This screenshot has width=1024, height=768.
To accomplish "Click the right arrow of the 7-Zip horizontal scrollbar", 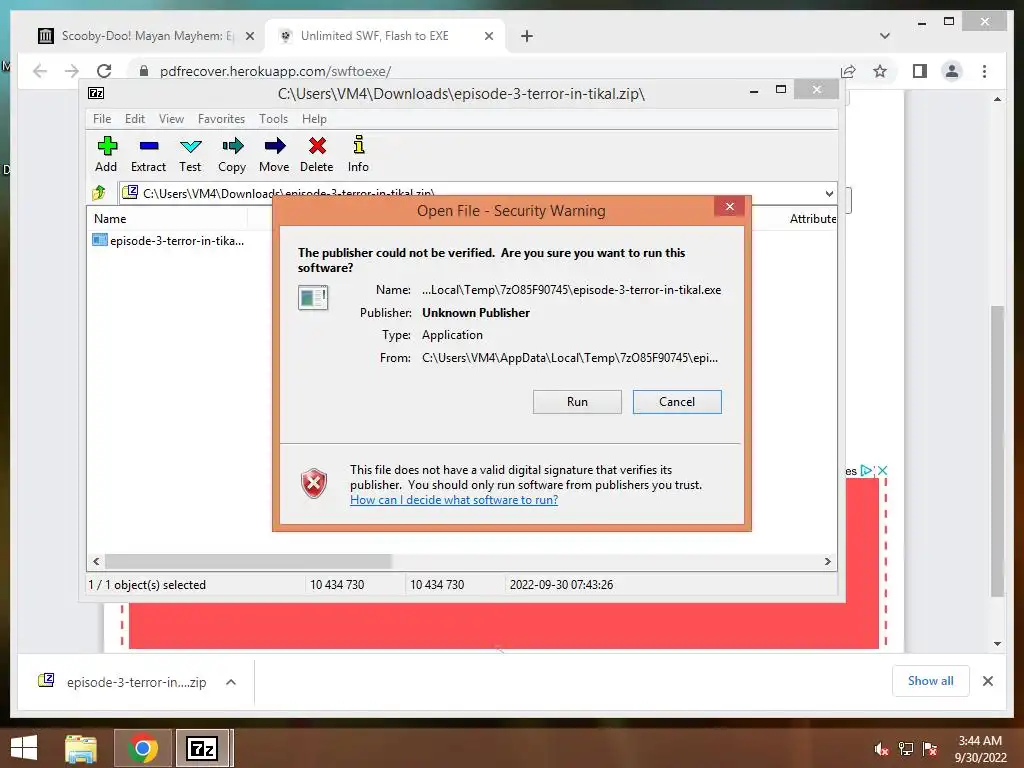I will (x=827, y=561).
